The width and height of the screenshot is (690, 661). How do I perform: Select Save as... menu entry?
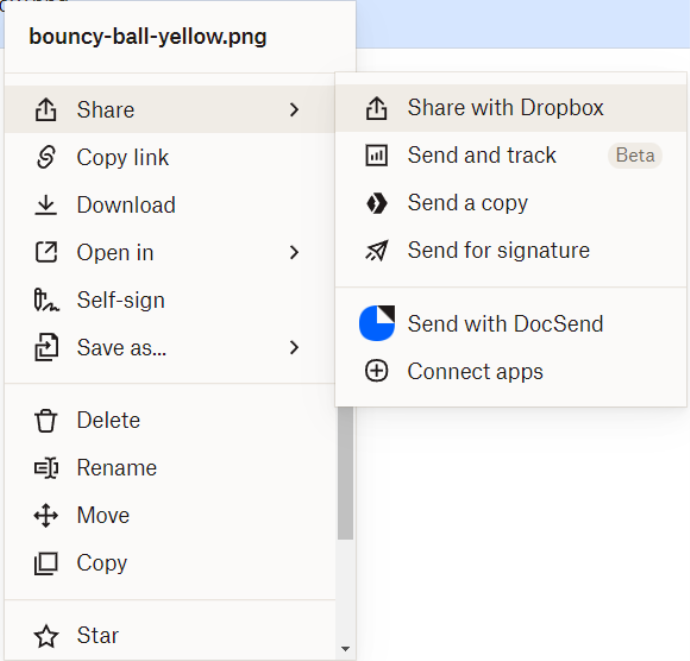click(x=170, y=348)
